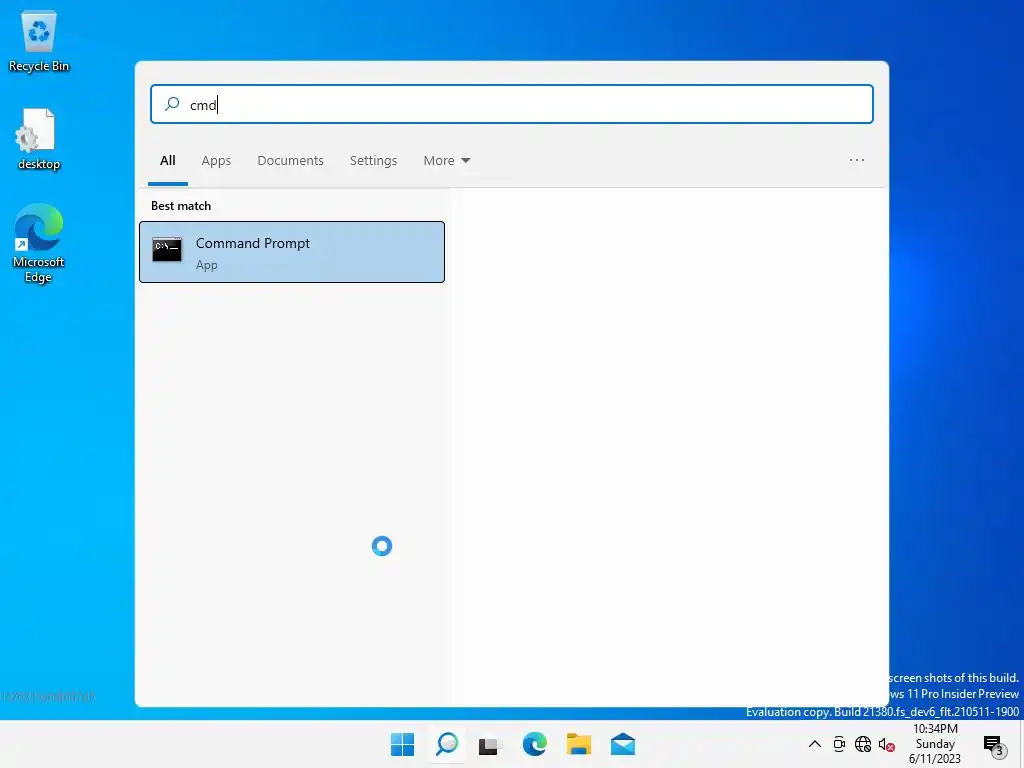Open network status tray icon
The image size is (1024, 768).
point(863,744)
